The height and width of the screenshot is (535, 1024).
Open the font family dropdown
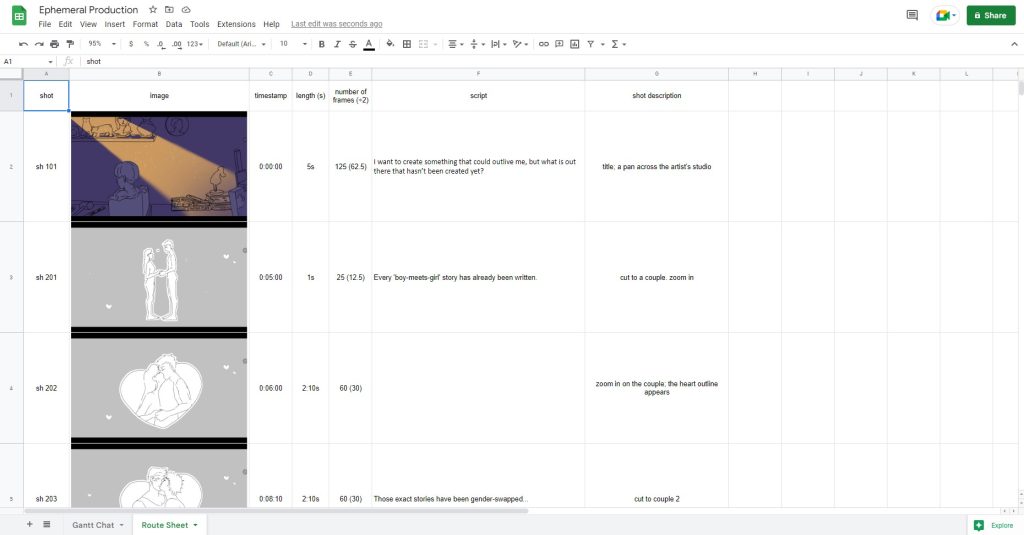coord(242,44)
